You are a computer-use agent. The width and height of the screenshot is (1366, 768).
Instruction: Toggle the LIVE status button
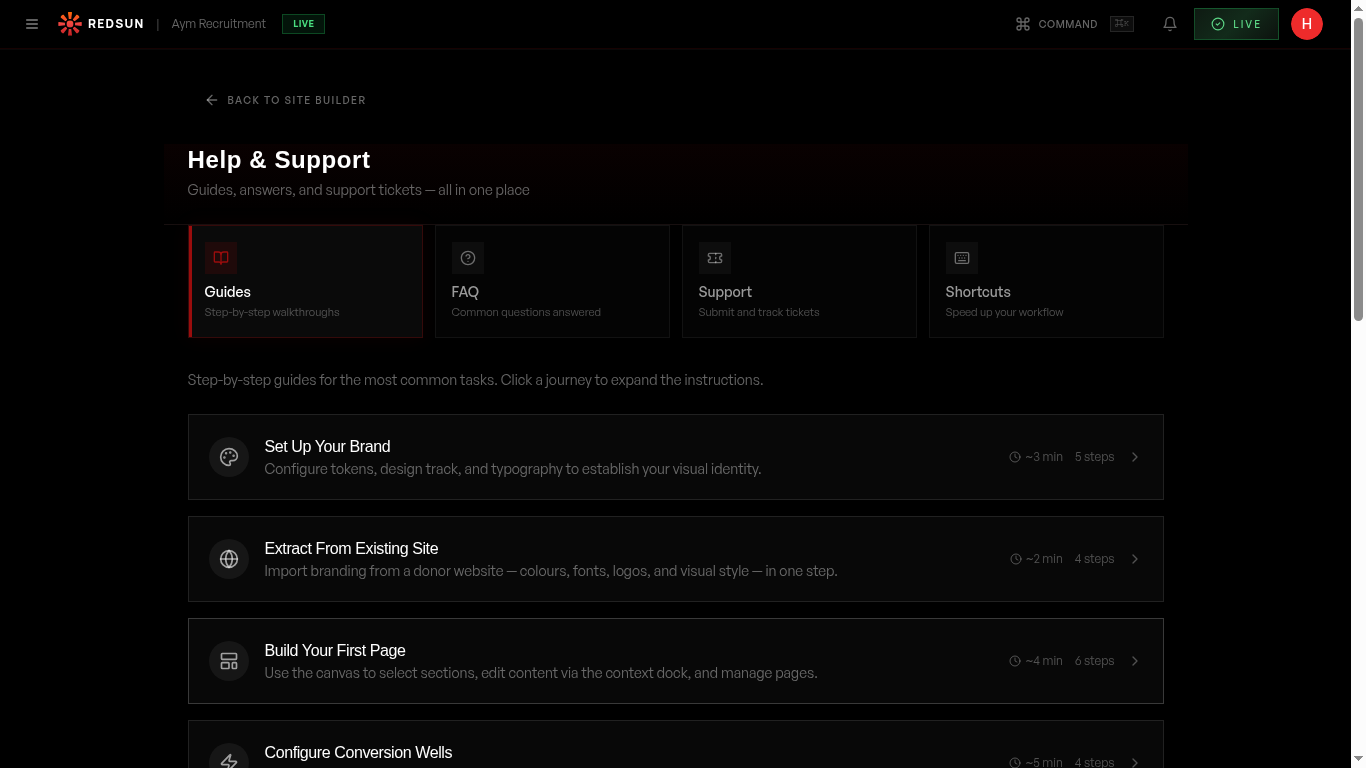coord(1236,23)
